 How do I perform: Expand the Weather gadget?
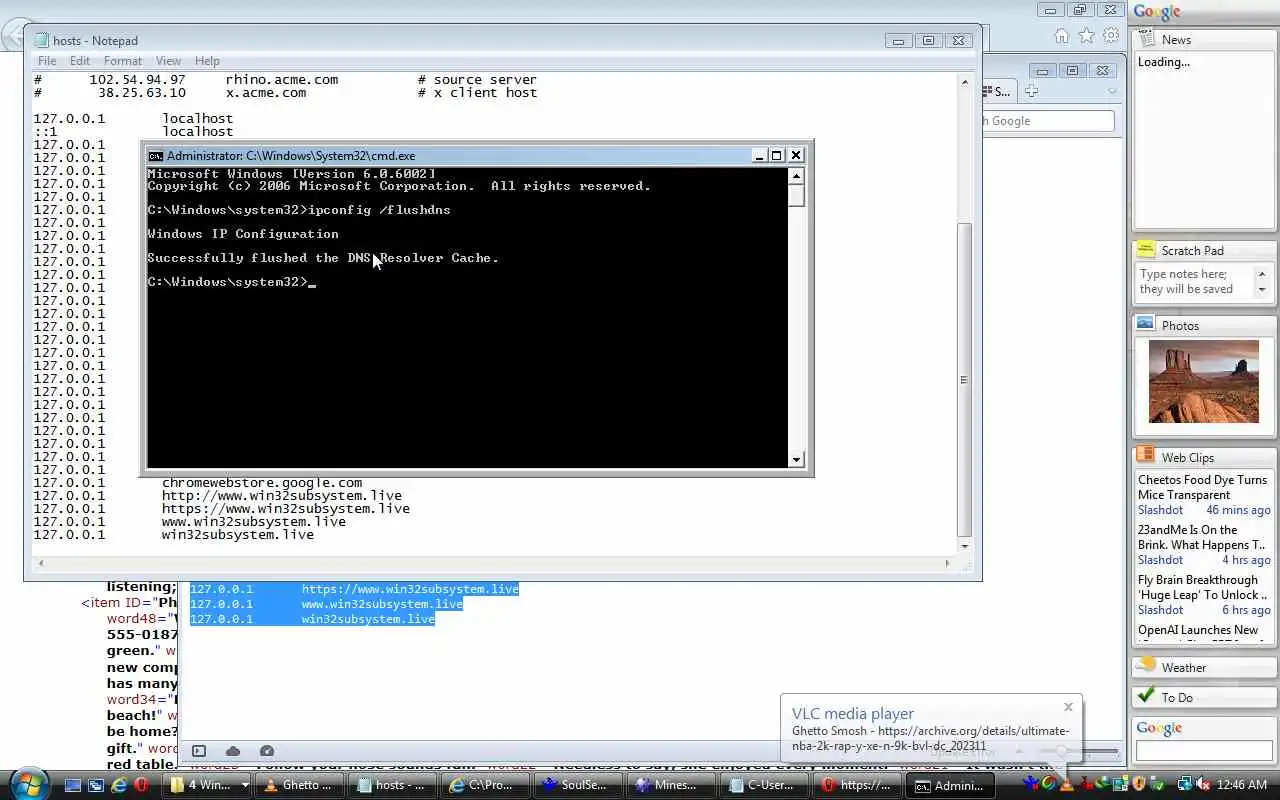[1204, 667]
